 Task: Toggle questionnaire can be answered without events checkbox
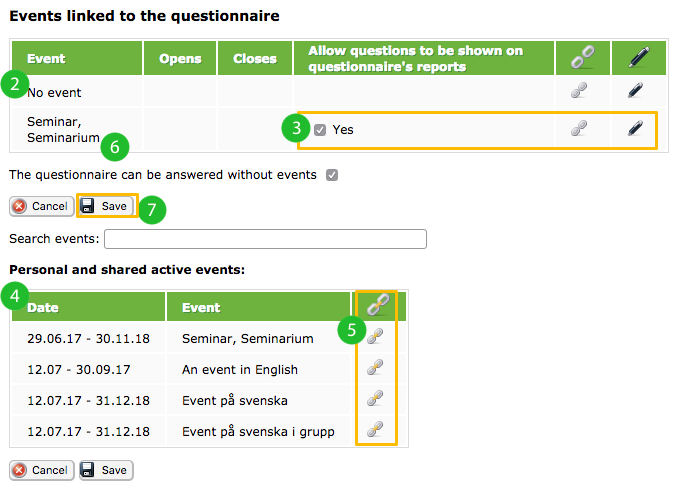[332, 175]
